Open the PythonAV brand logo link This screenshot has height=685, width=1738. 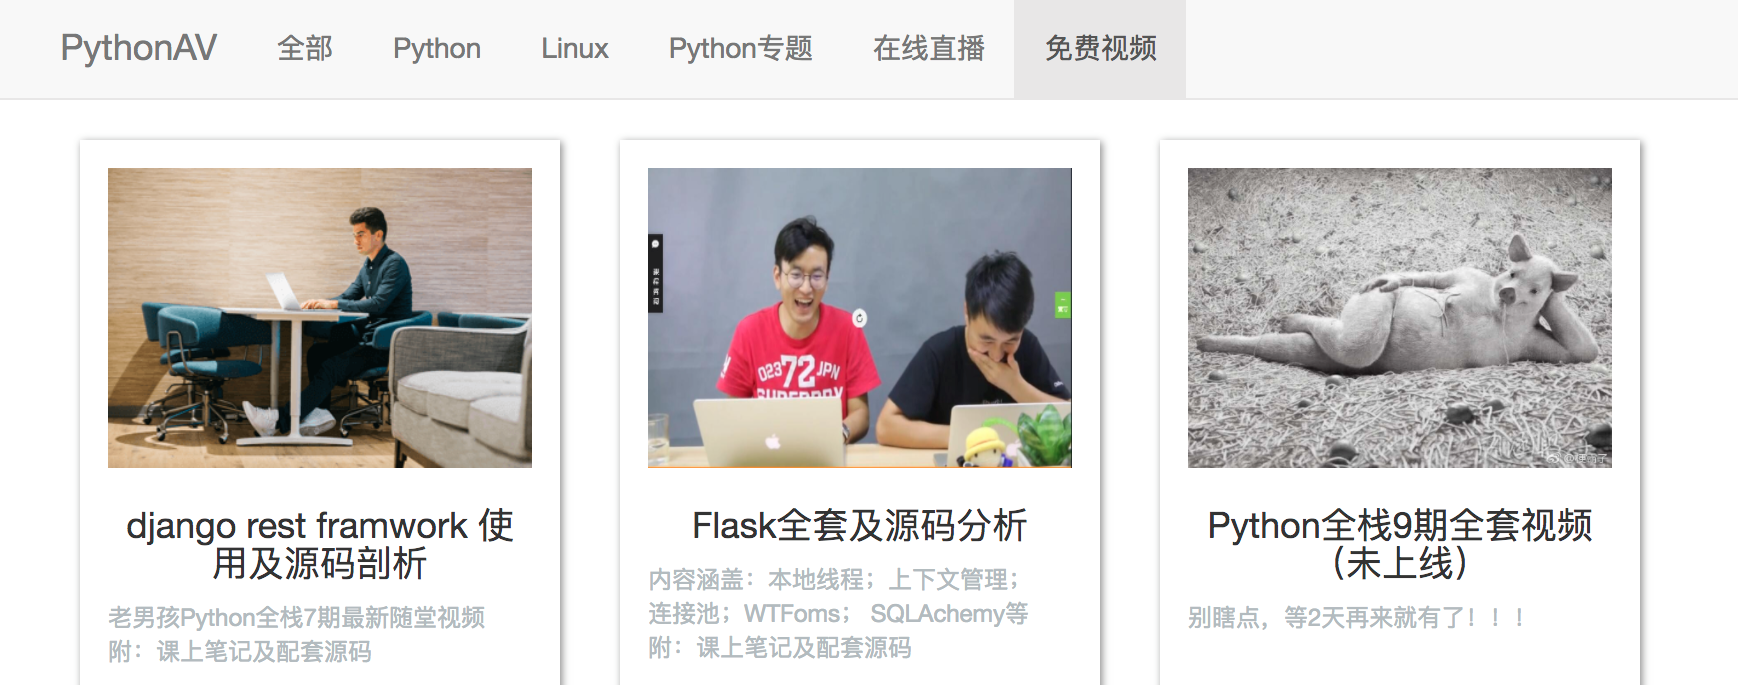(138, 48)
